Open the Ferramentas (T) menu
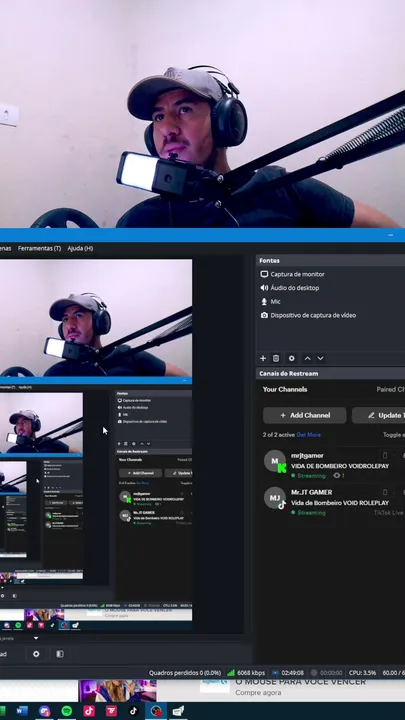The height and width of the screenshot is (720, 405). [x=39, y=248]
